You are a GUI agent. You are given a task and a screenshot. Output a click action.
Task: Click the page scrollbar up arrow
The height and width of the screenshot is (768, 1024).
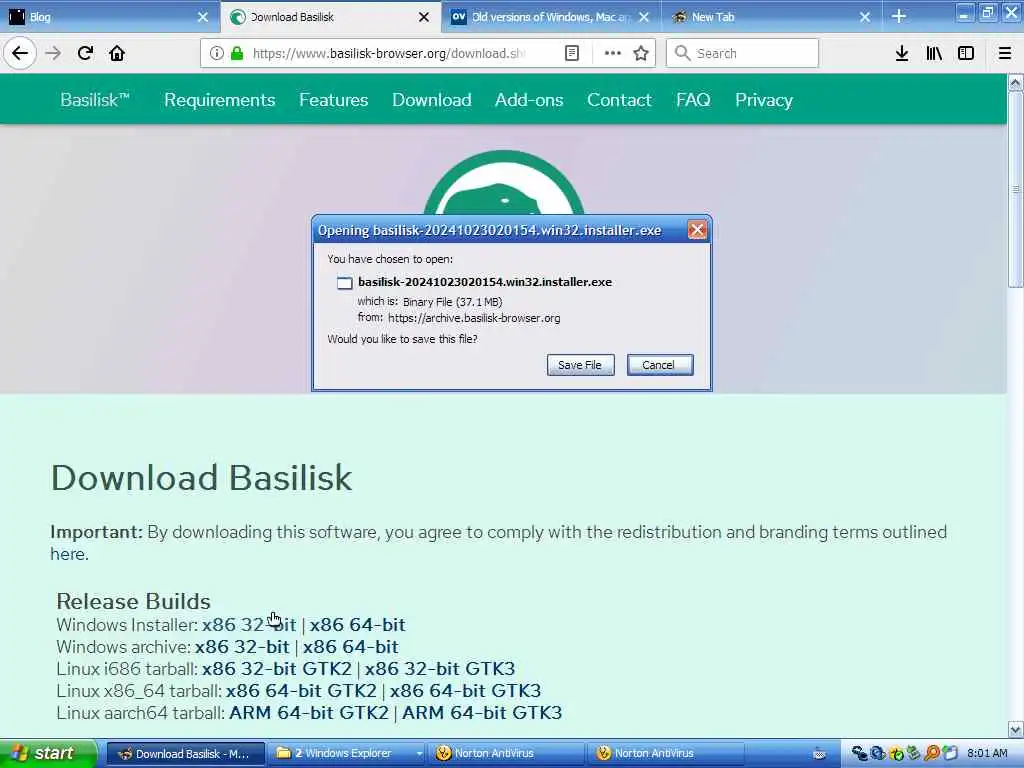click(1016, 83)
